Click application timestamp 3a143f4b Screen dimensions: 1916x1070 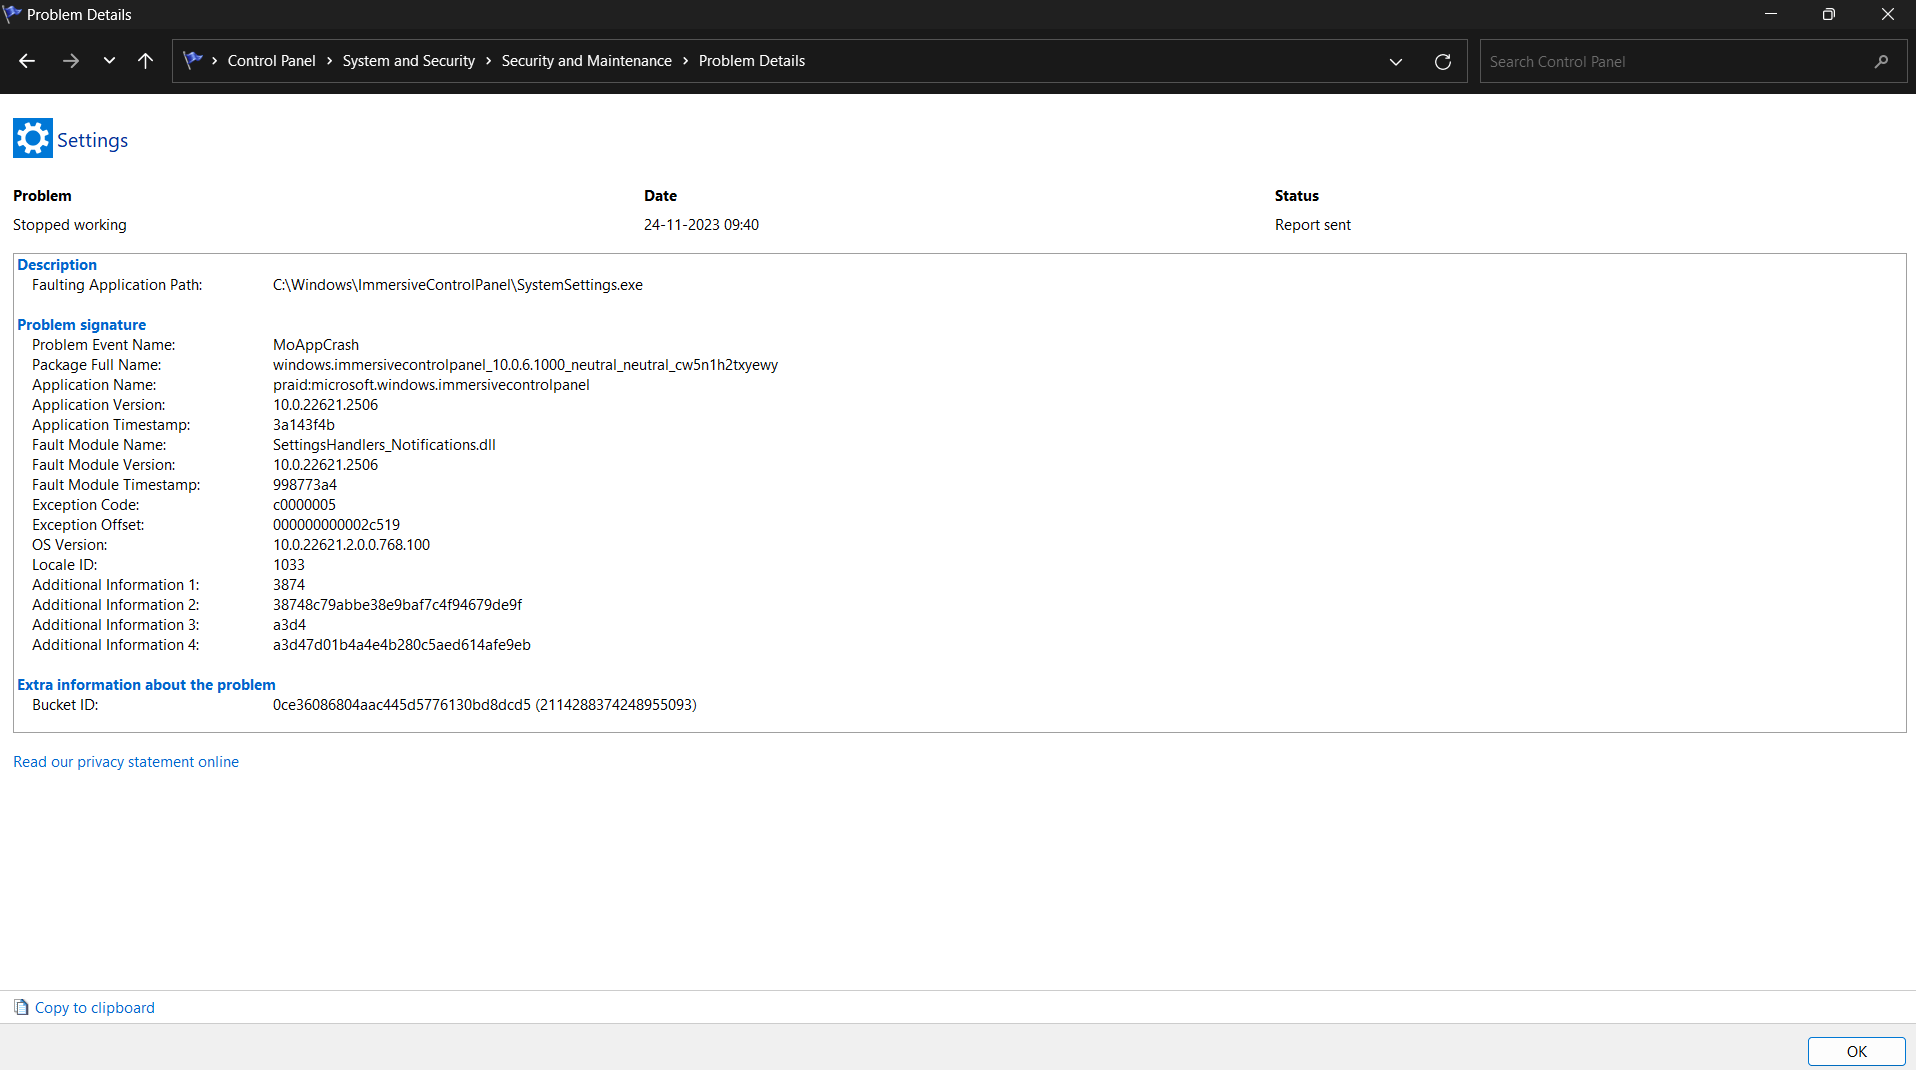click(x=304, y=425)
